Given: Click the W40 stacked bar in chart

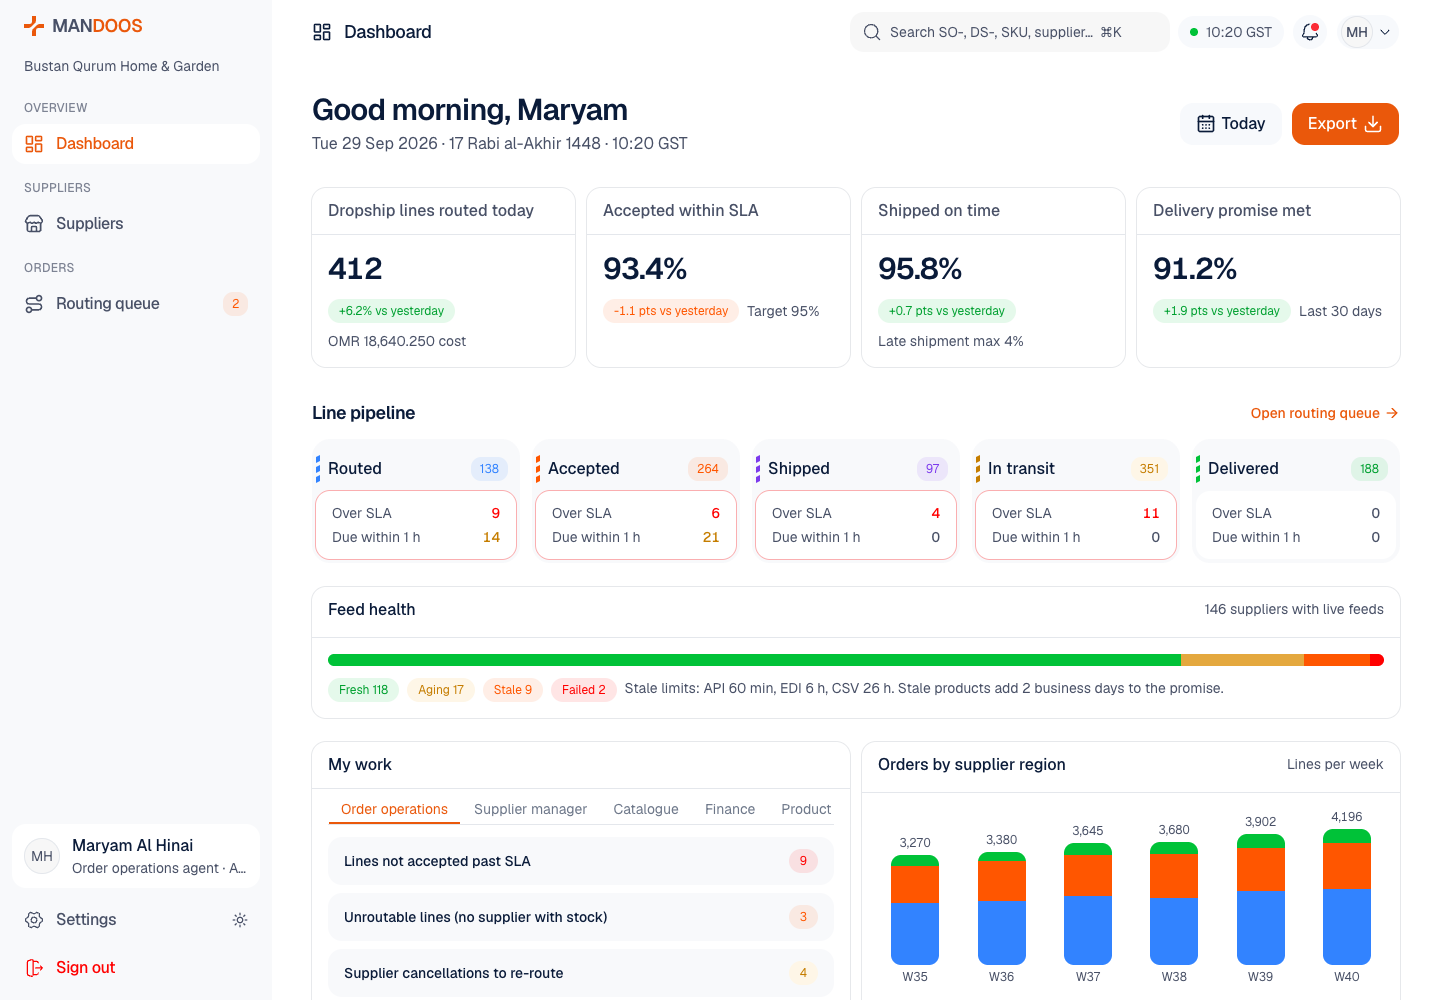Looking at the screenshot, I should (1346, 897).
